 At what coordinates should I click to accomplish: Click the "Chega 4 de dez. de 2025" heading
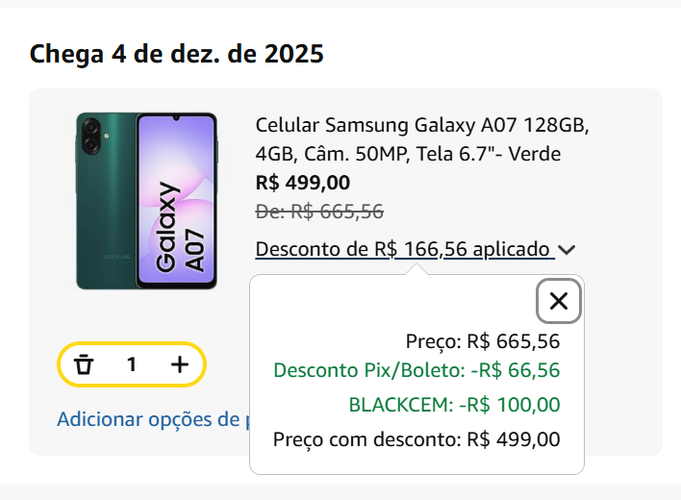click(x=177, y=54)
